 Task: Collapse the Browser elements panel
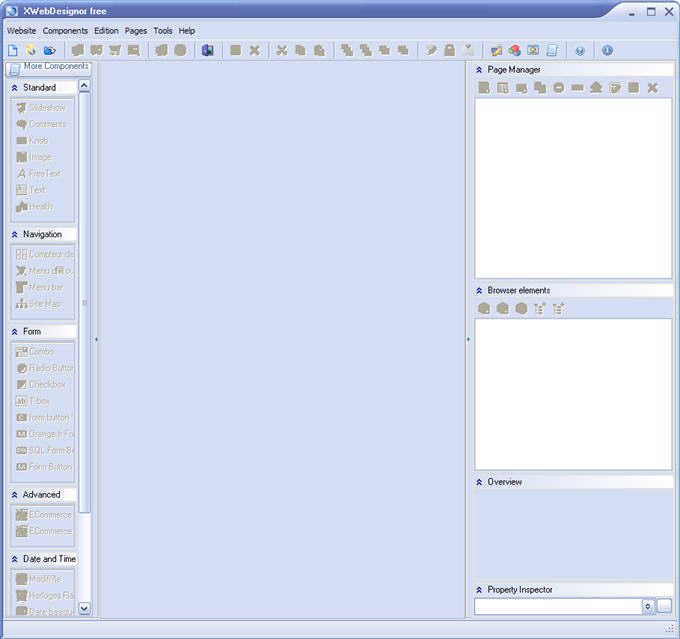point(479,291)
